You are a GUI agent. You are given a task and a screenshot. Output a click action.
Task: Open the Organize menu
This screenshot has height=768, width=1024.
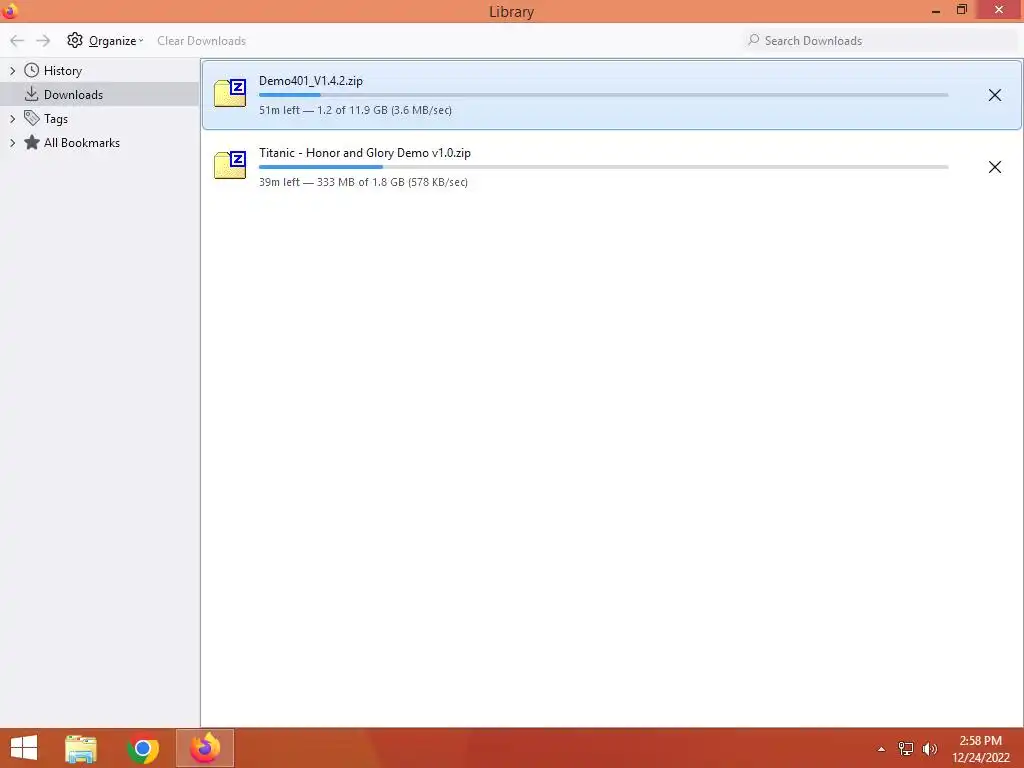point(105,40)
